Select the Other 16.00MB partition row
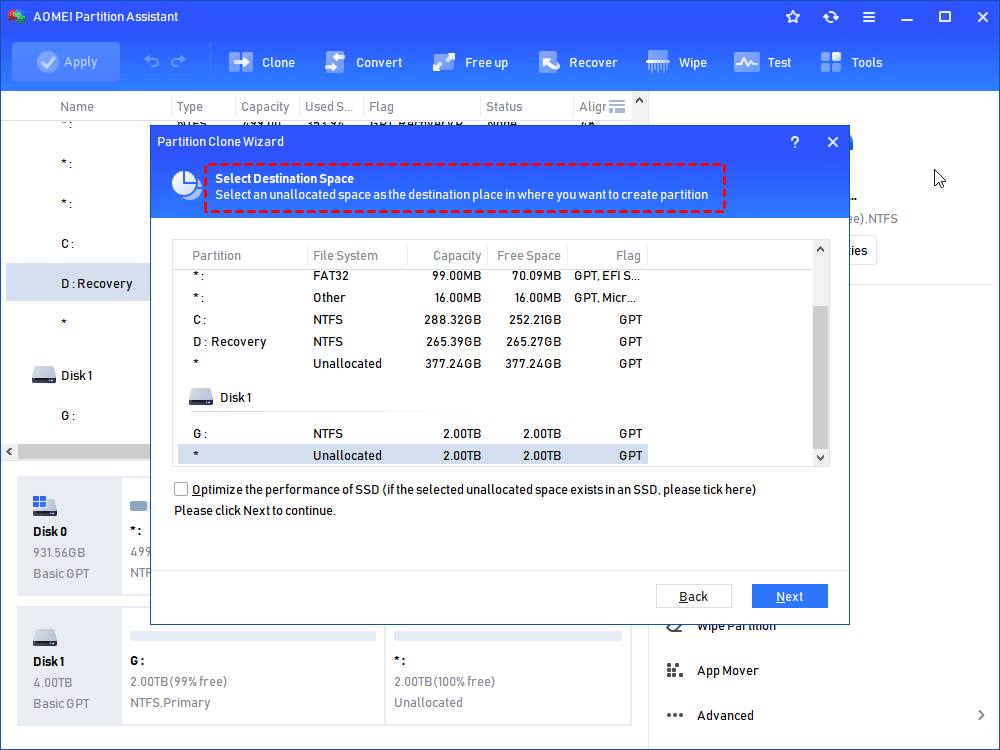The image size is (1000, 750). (x=413, y=297)
